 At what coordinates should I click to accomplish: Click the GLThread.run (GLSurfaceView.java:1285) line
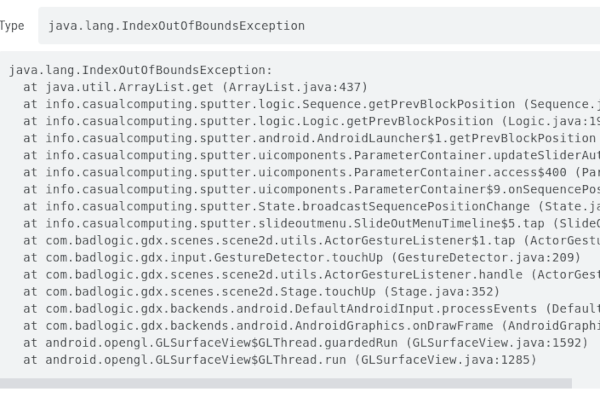pos(280,360)
